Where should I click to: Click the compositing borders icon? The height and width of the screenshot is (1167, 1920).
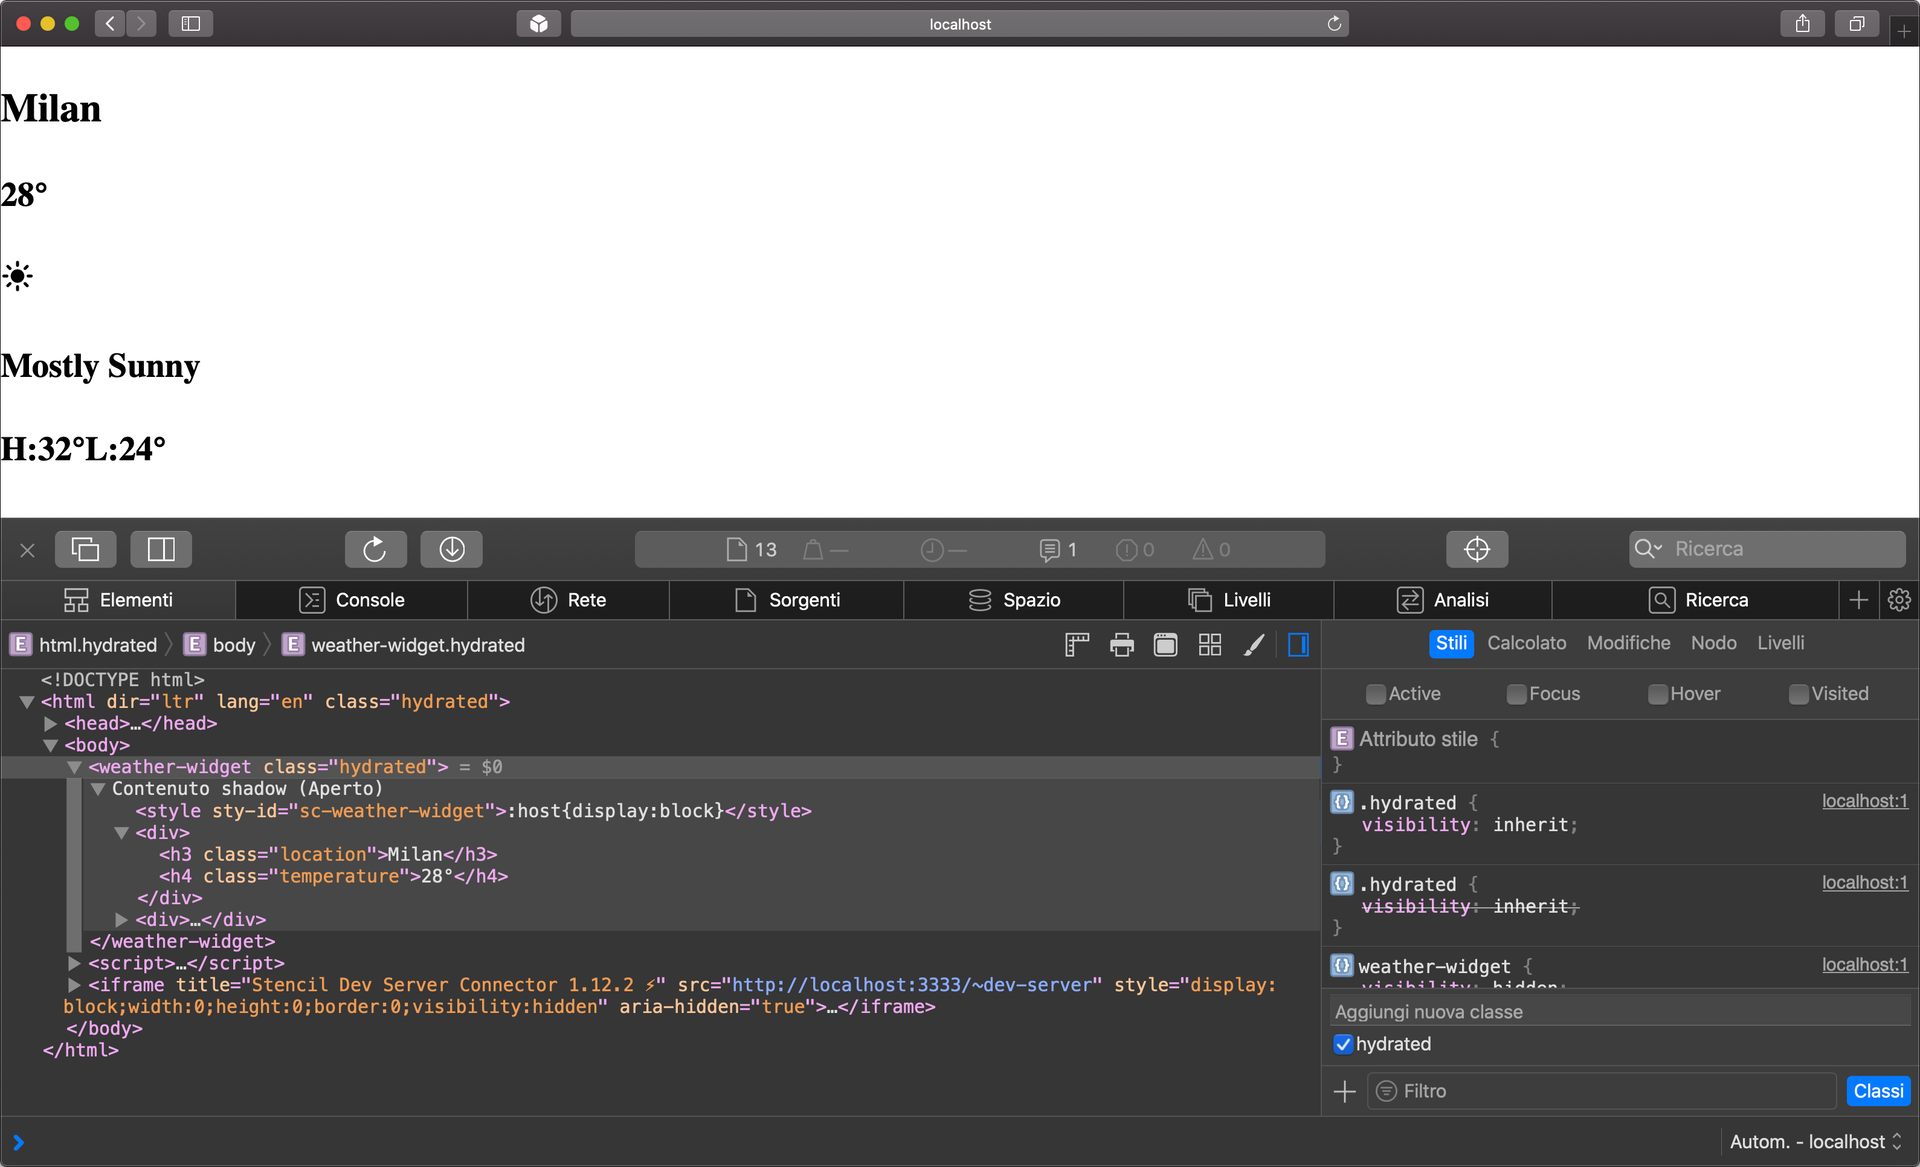[1165, 645]
